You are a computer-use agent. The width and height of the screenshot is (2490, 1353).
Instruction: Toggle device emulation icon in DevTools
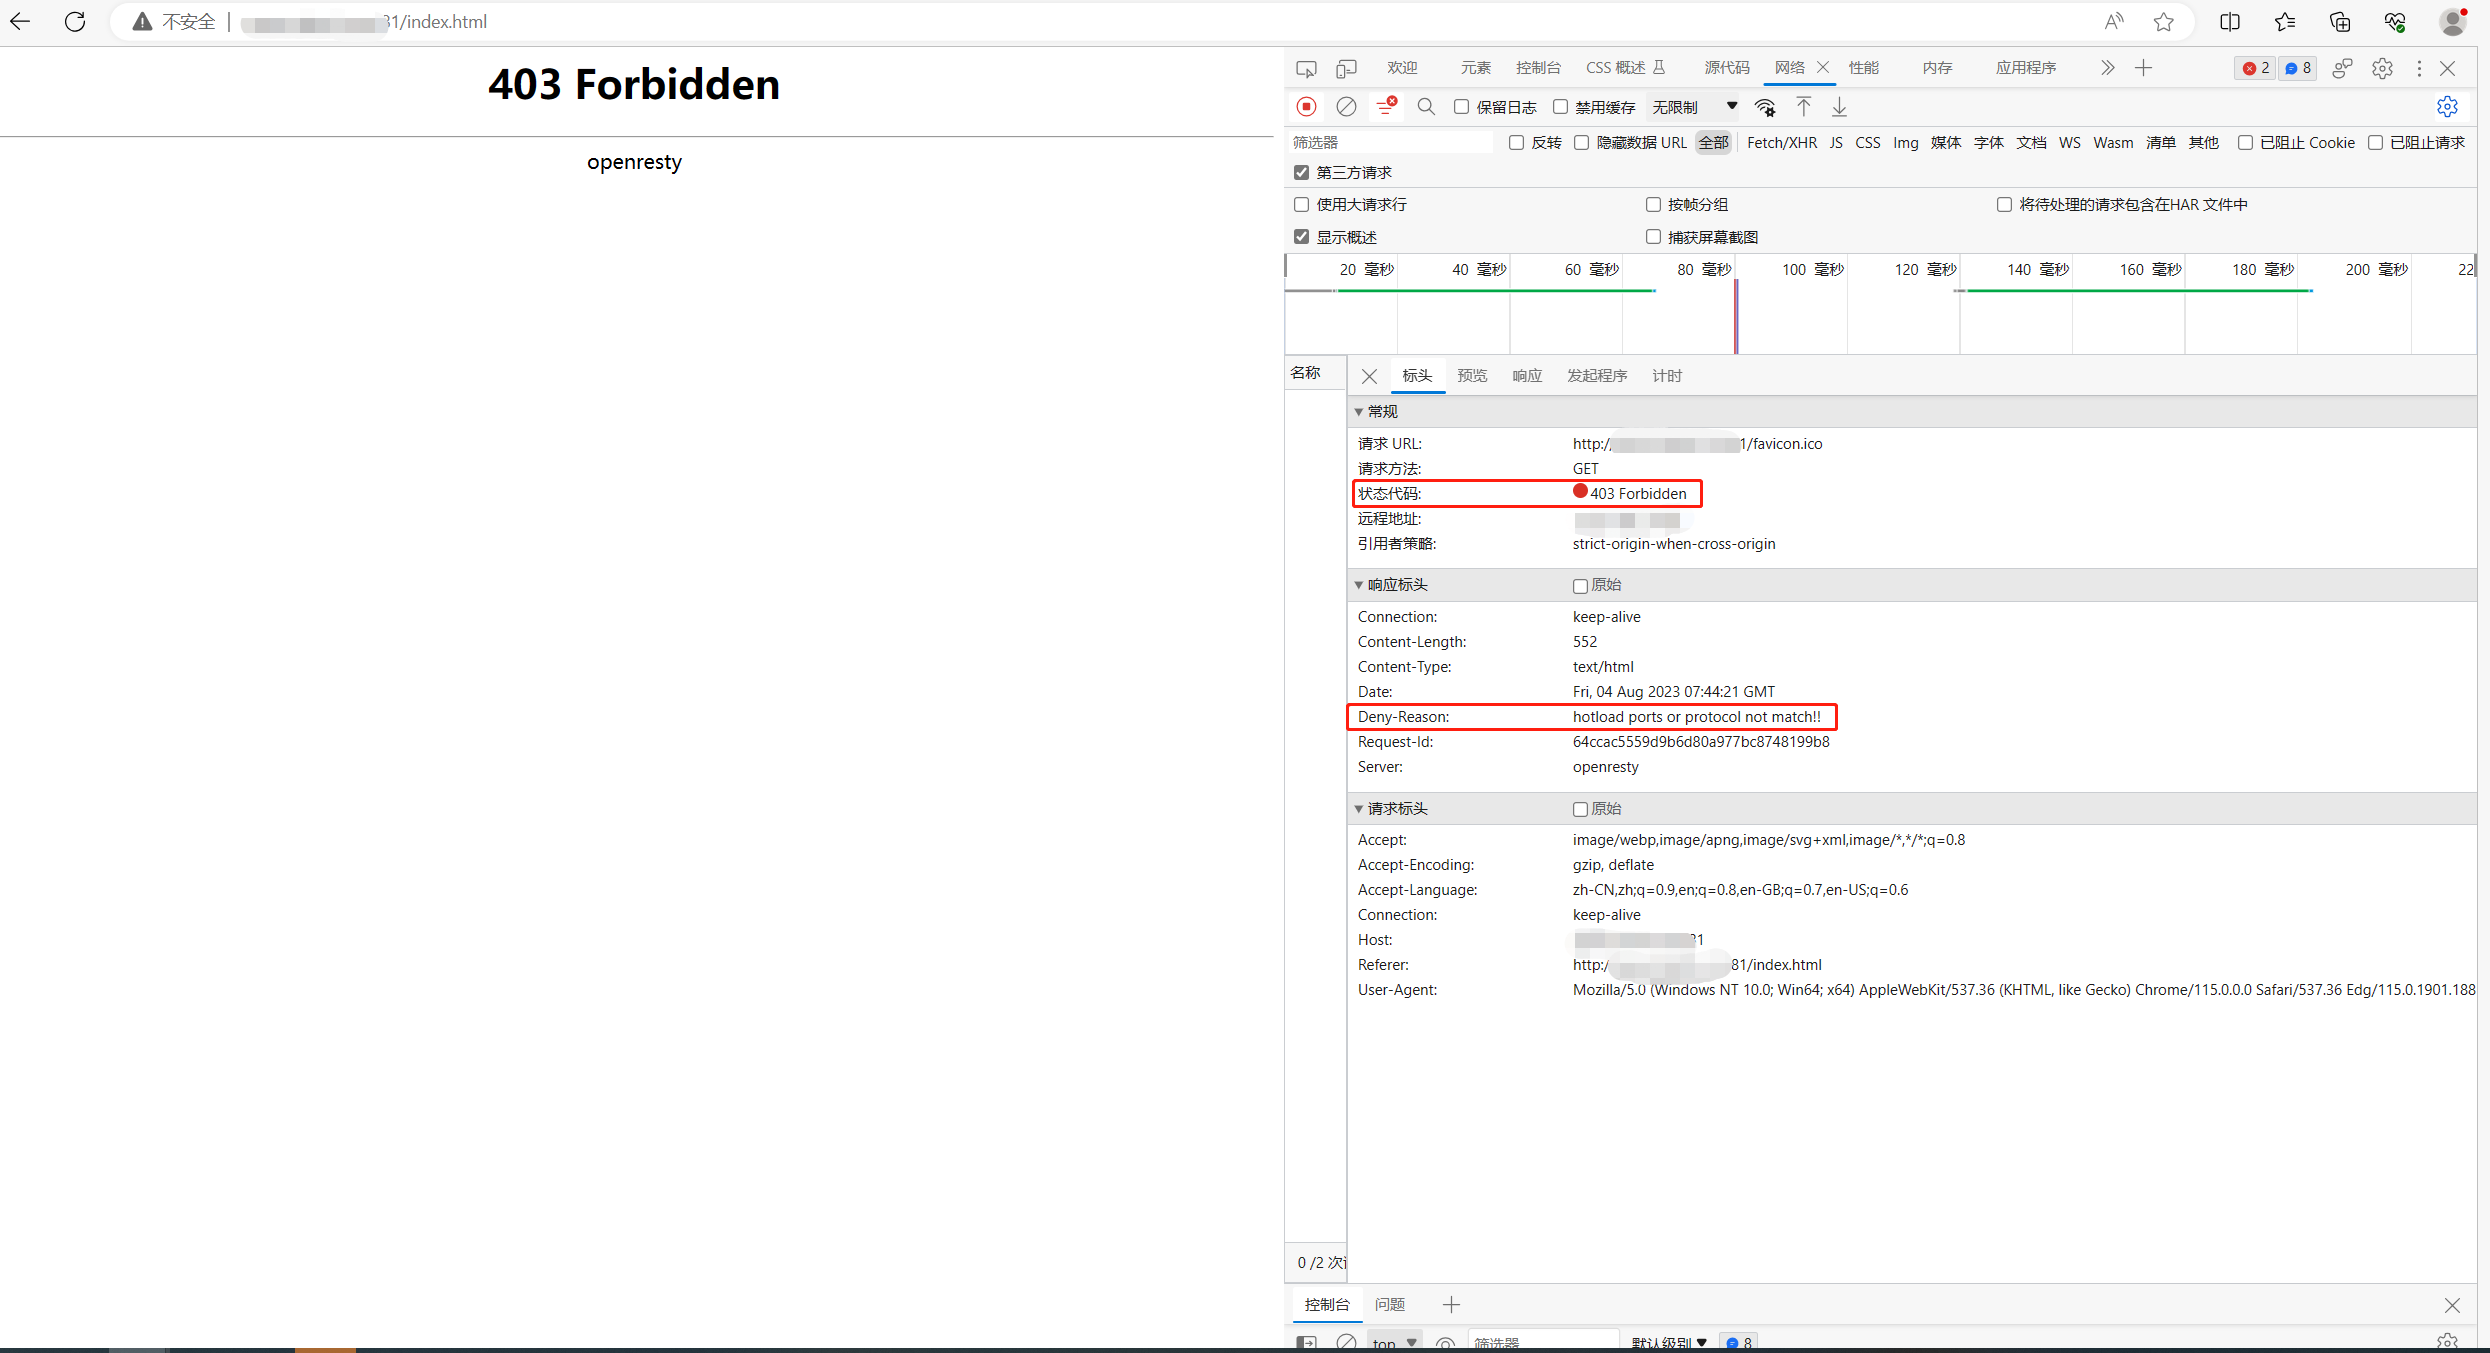[x=1346, y=68]
